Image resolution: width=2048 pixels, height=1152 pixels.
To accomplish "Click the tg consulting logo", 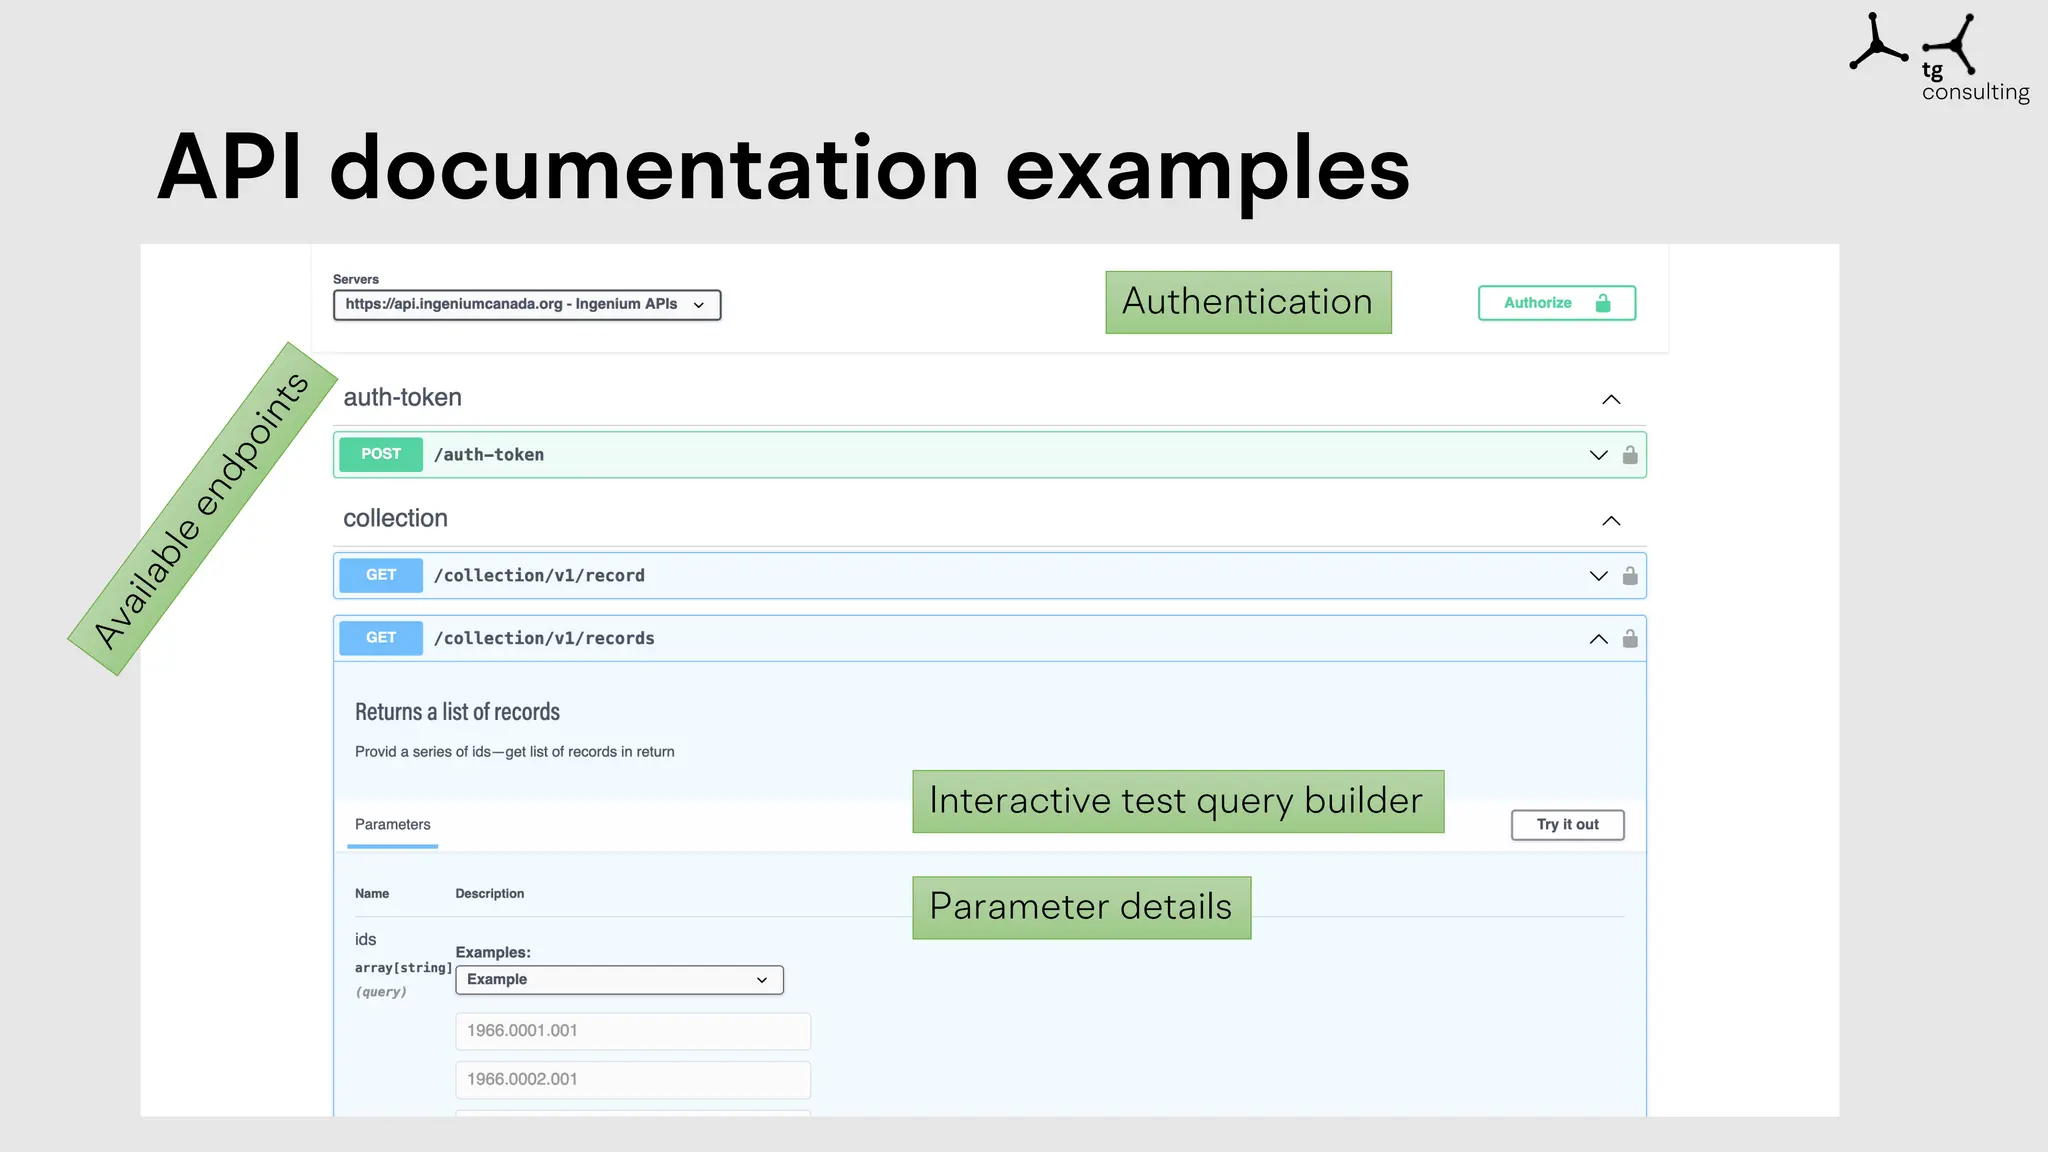I will 1939,57.
